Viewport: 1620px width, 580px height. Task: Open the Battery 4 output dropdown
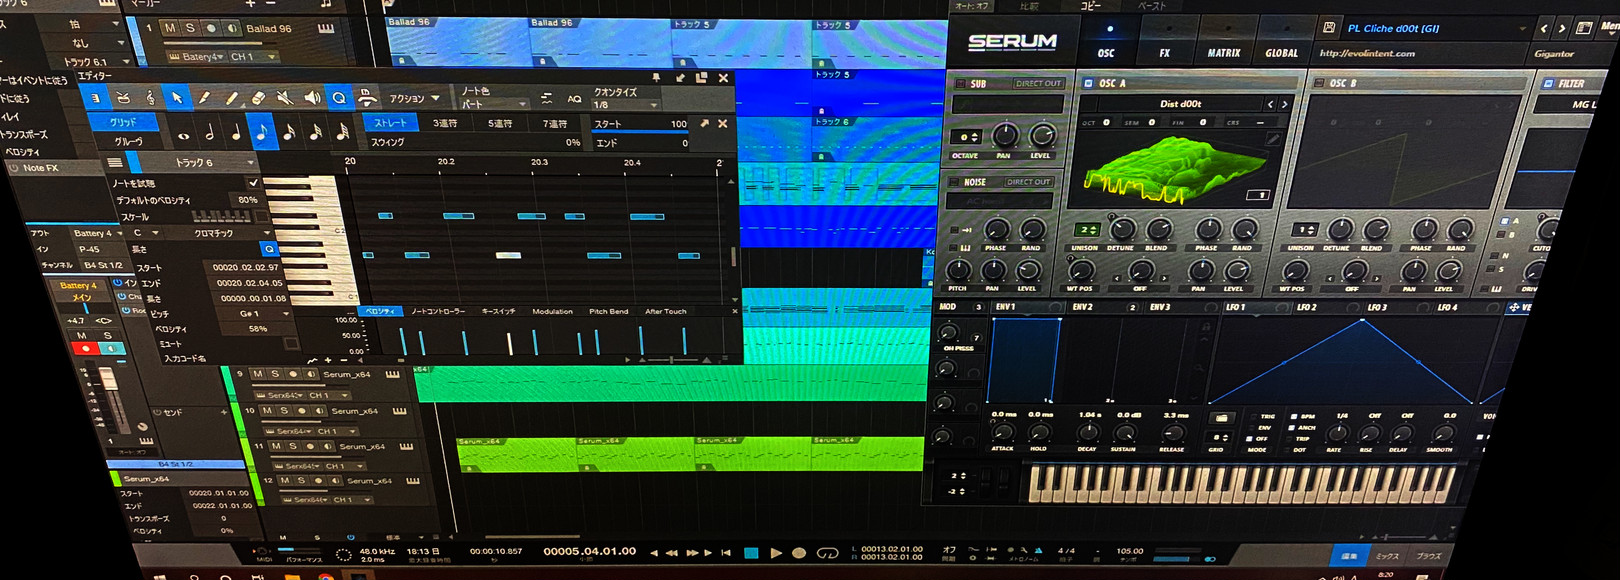pyautogui.click(x=96, y=233)
